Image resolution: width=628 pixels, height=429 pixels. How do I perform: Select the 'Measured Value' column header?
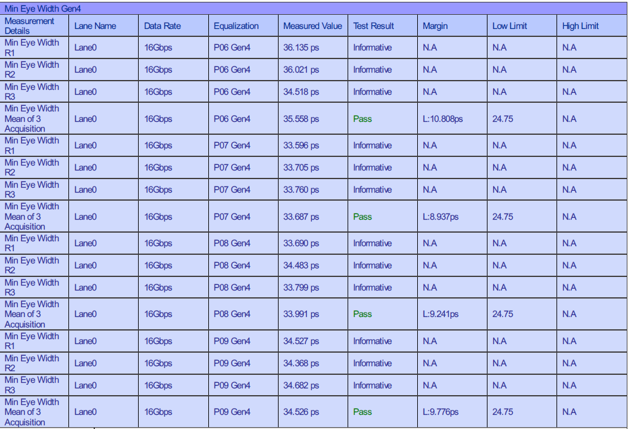312,26
